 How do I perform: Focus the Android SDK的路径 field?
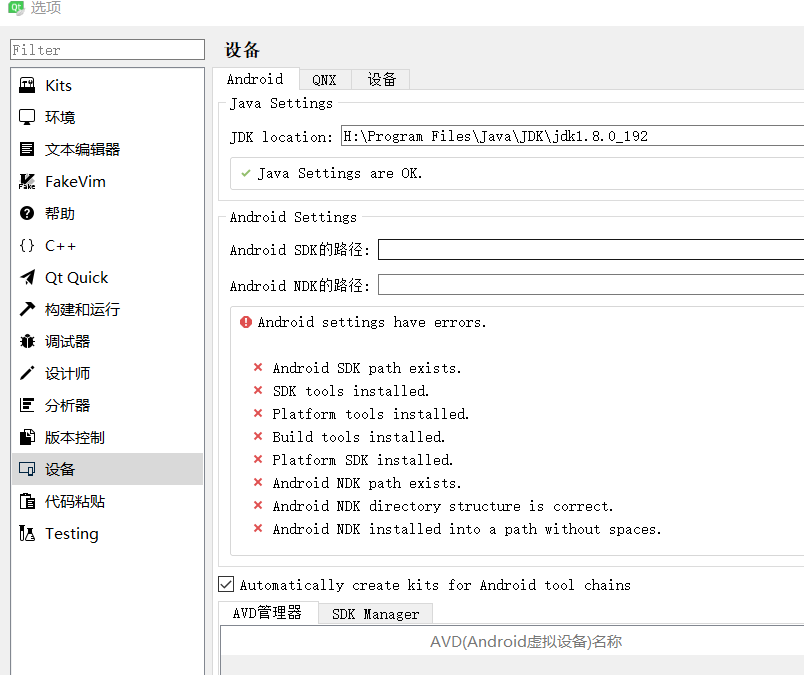point(591,249)
